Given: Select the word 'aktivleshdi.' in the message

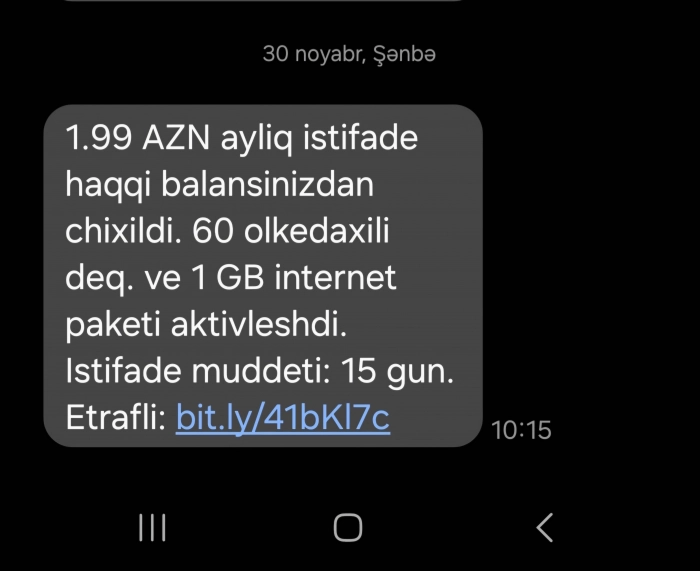Looking at the screenshot, I should (259, 324).
